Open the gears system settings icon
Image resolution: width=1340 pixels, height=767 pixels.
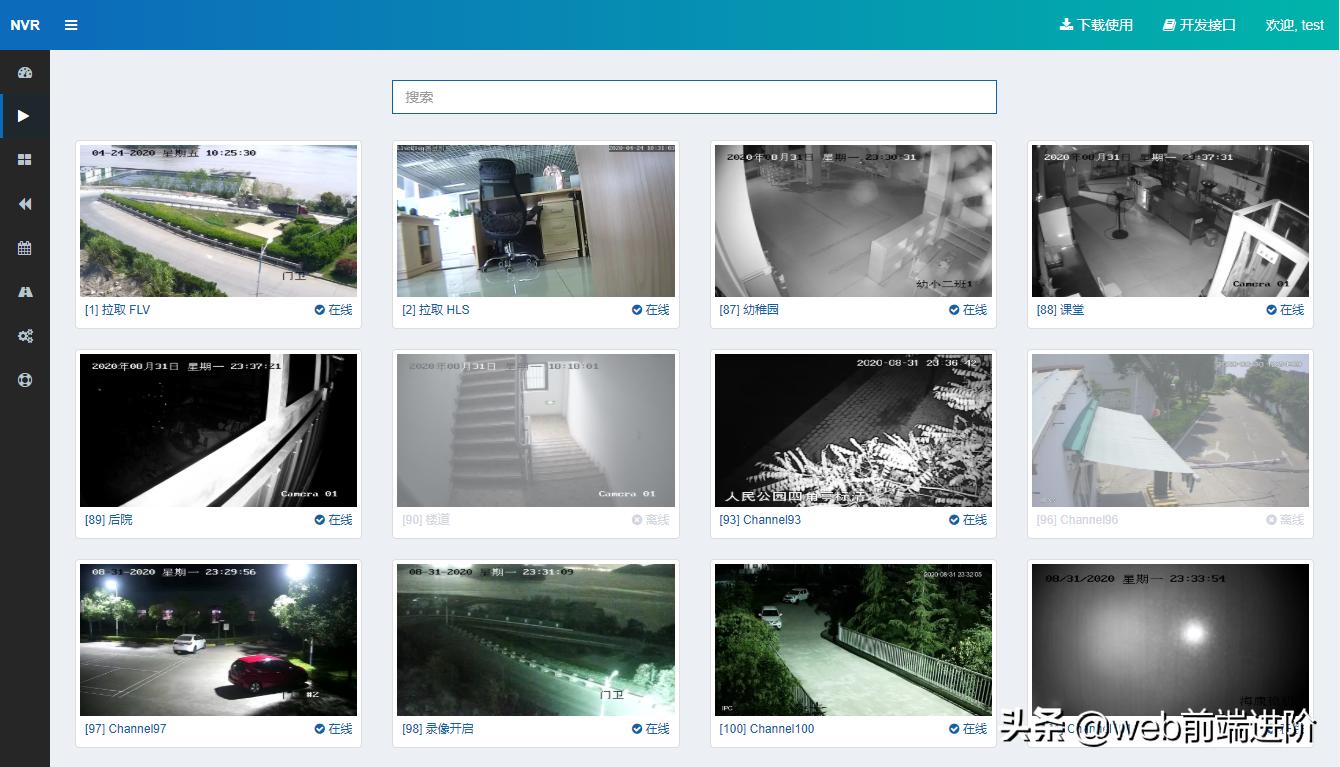pyautogui.click(x=24, y=336)
